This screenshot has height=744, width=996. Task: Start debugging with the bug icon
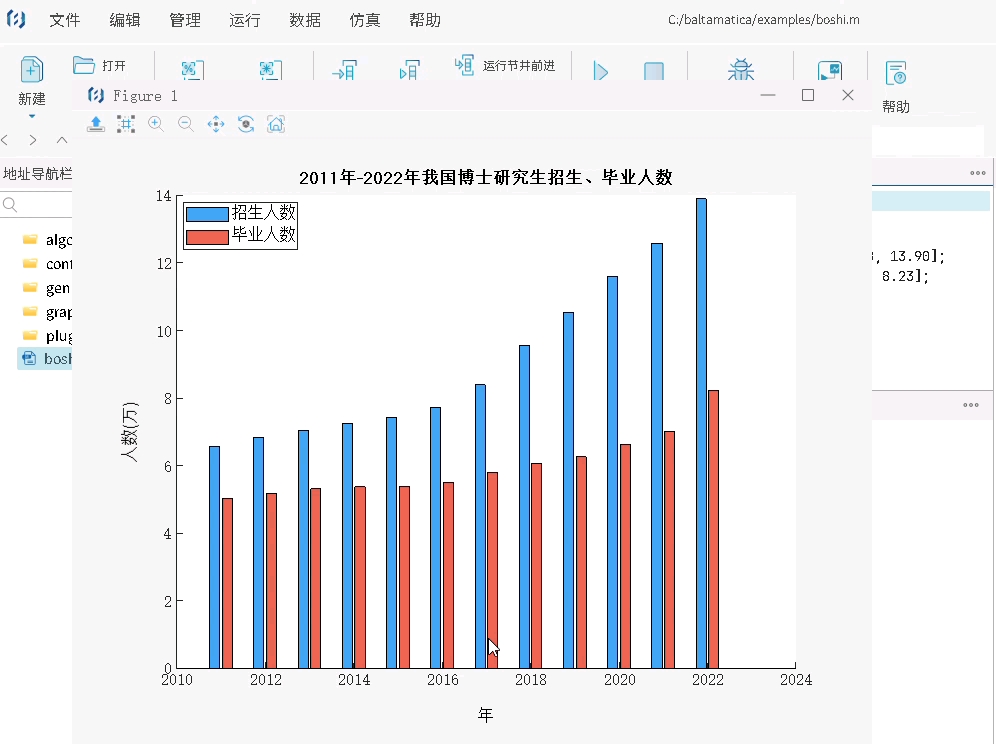(x=741, y=70)
